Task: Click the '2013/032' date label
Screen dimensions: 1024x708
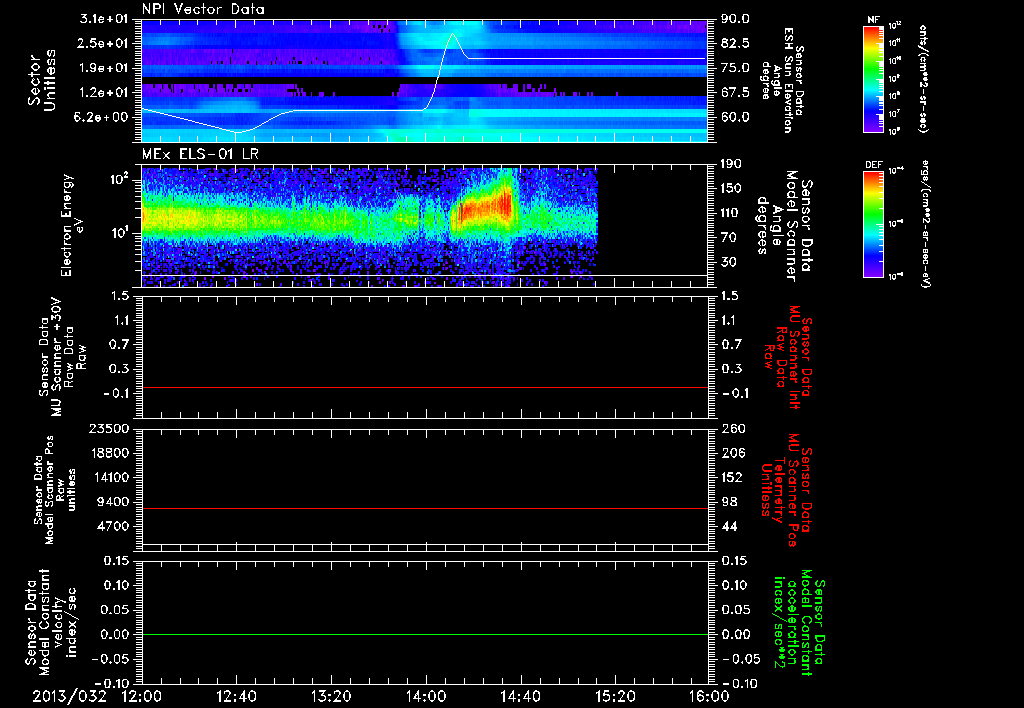Action: (69, 696)
